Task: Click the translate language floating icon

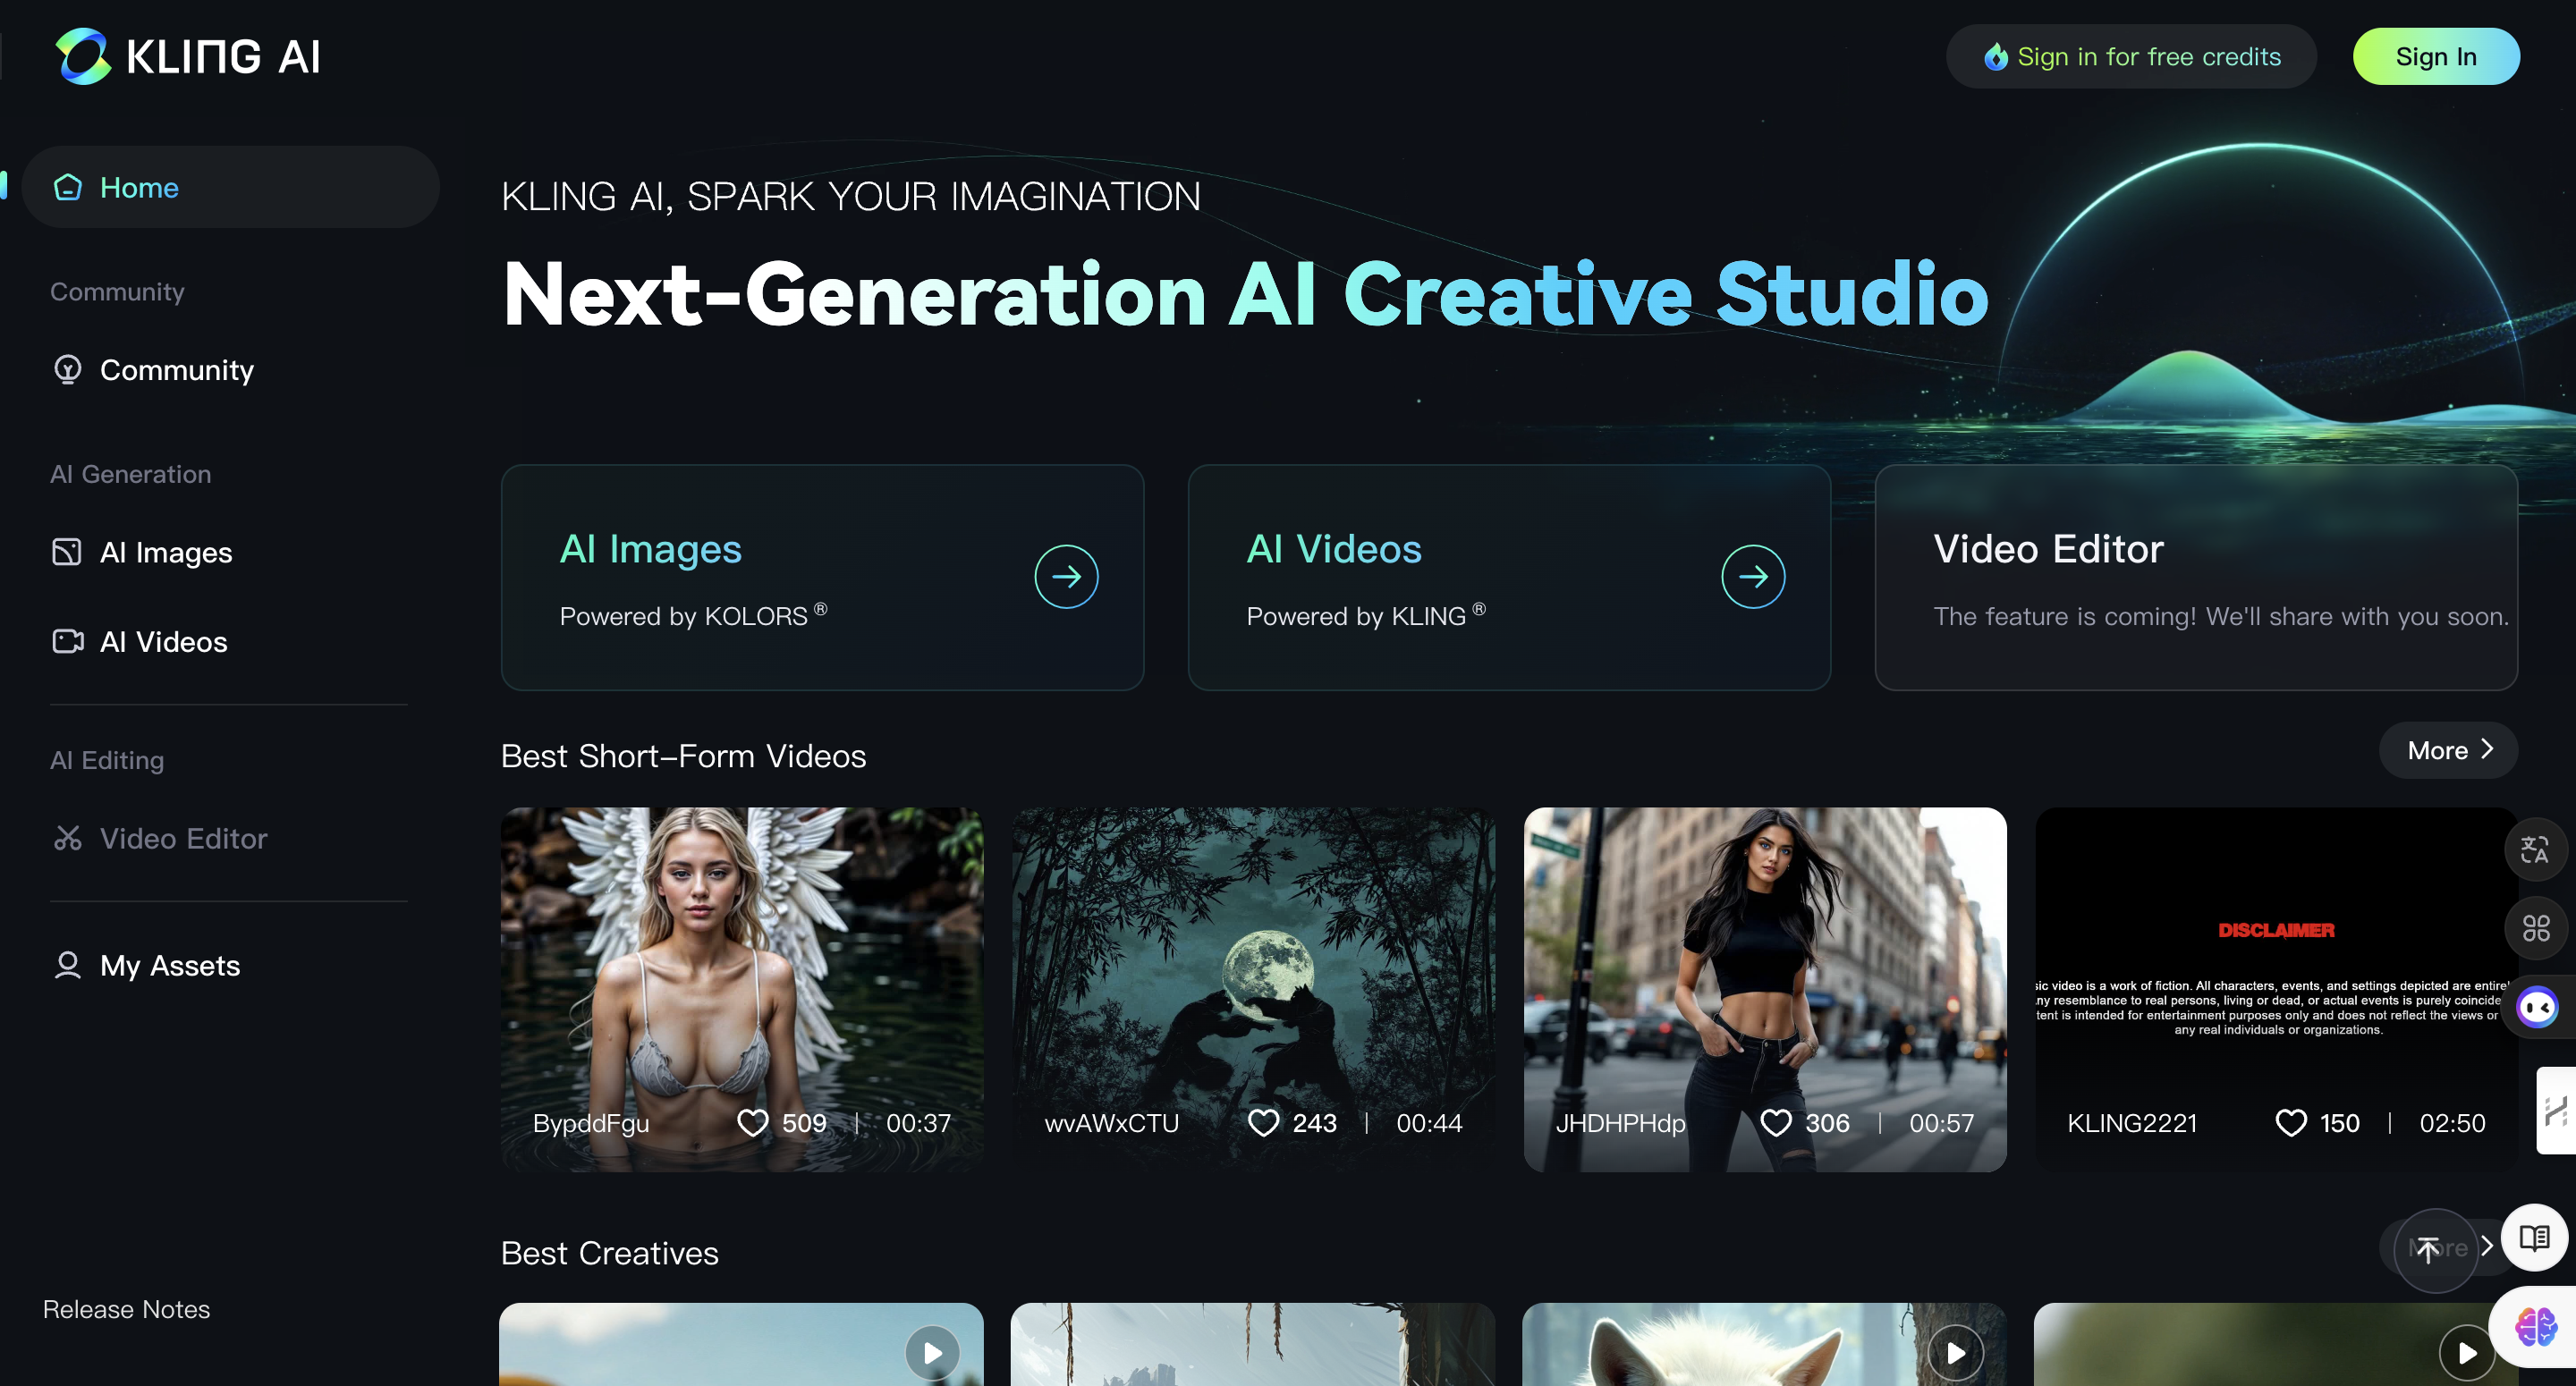Action: tap(2535, 849)
